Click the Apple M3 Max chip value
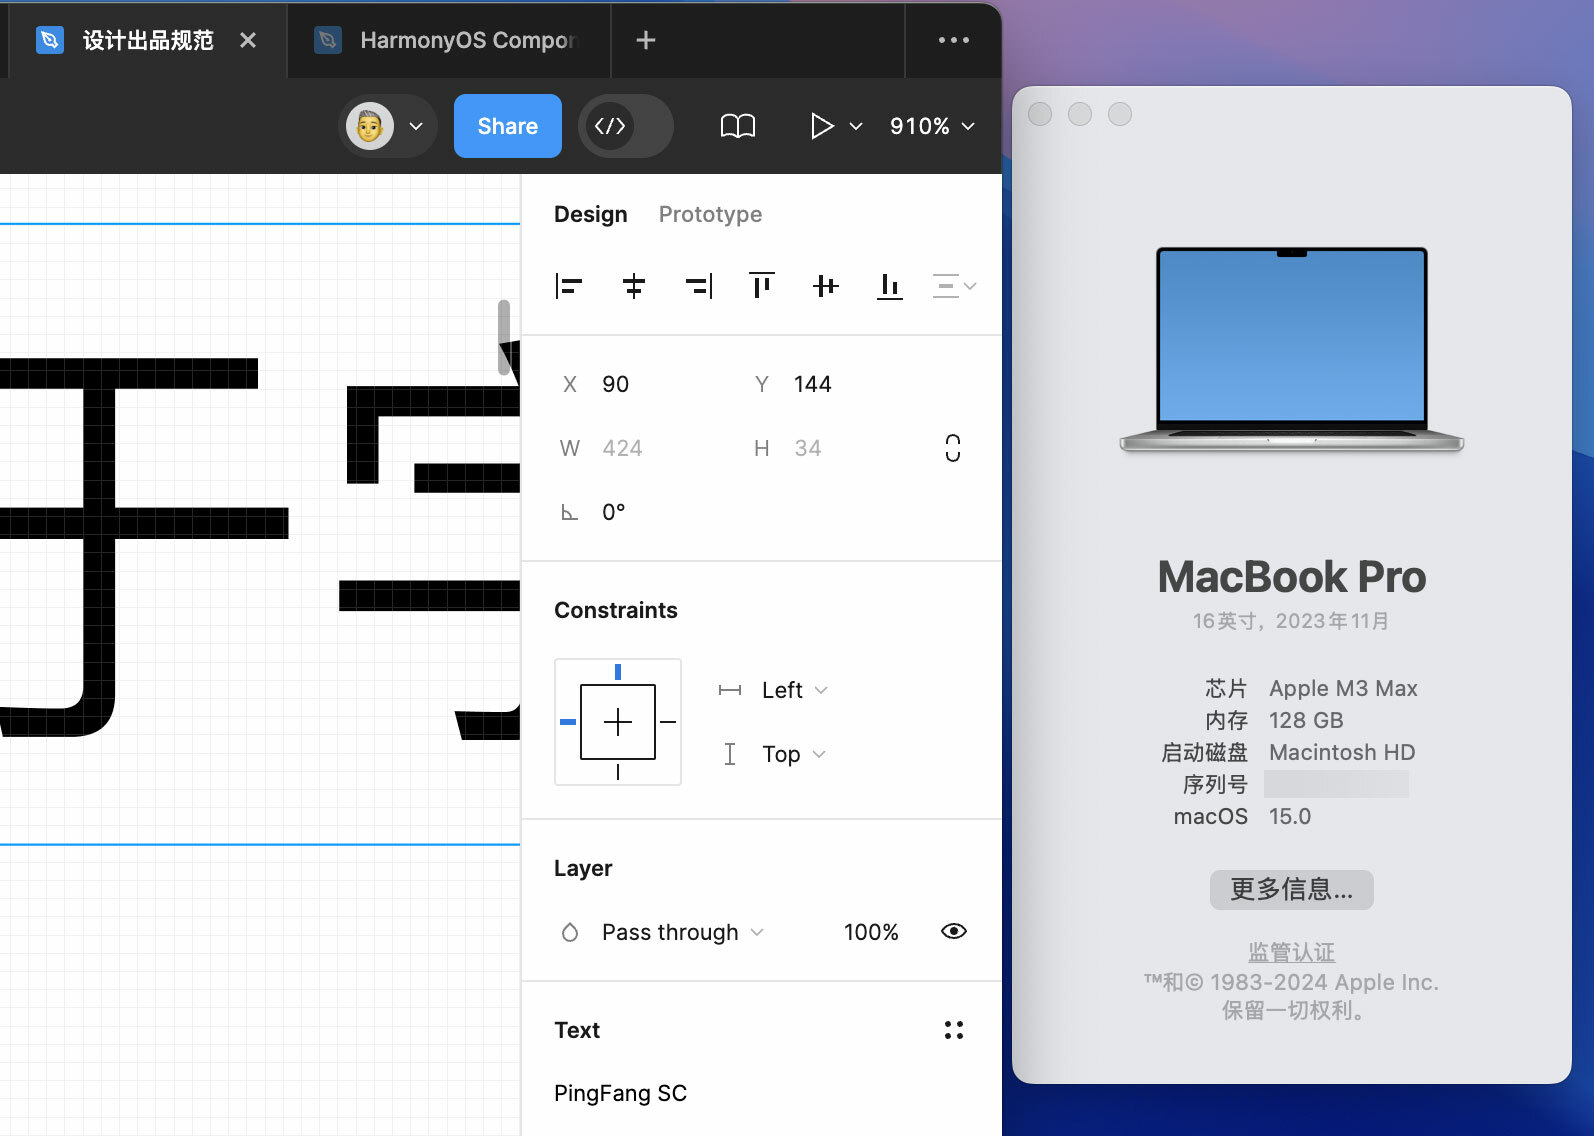 pyautogui.click(x=1343, y=688)
